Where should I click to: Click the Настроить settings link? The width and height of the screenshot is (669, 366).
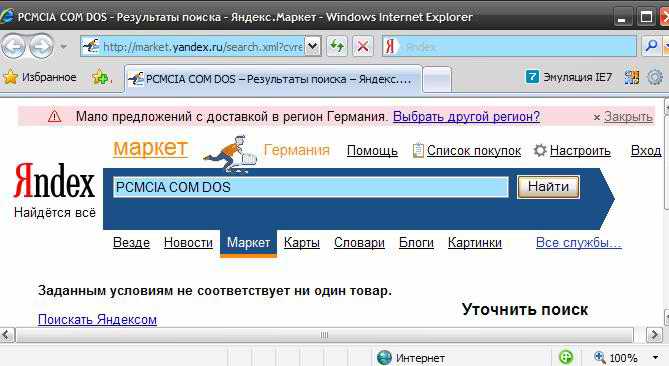(x=580, y=151)
